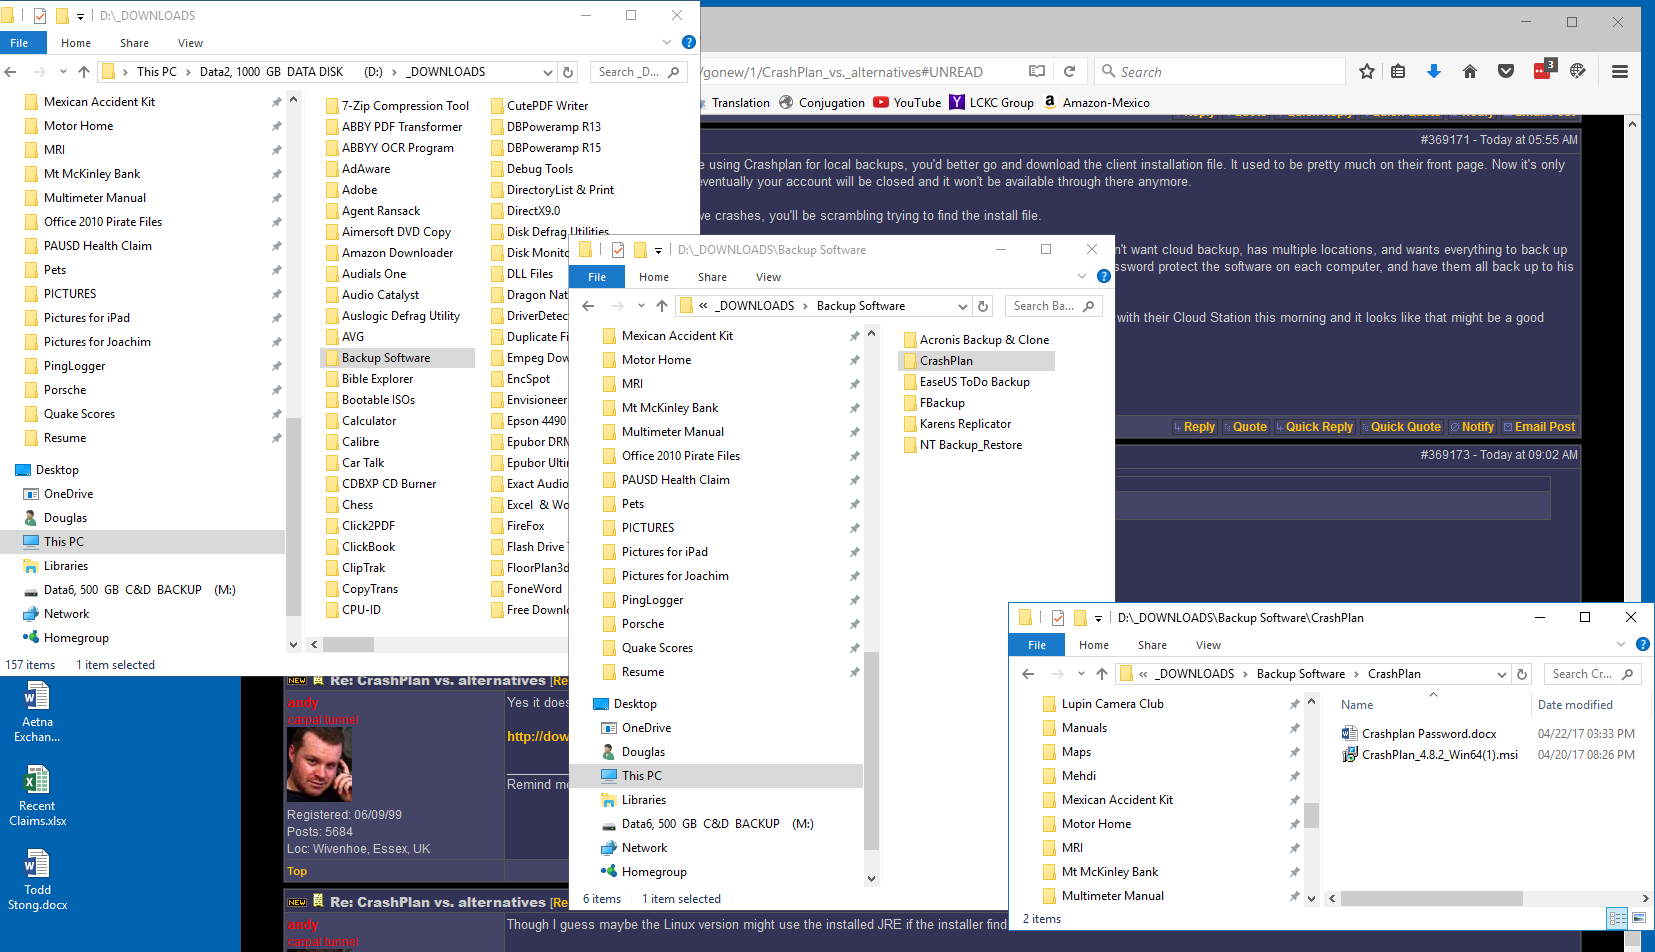Refresh the Backup Software explorer window
1655x952 pixels.
(x=983, y=306)
